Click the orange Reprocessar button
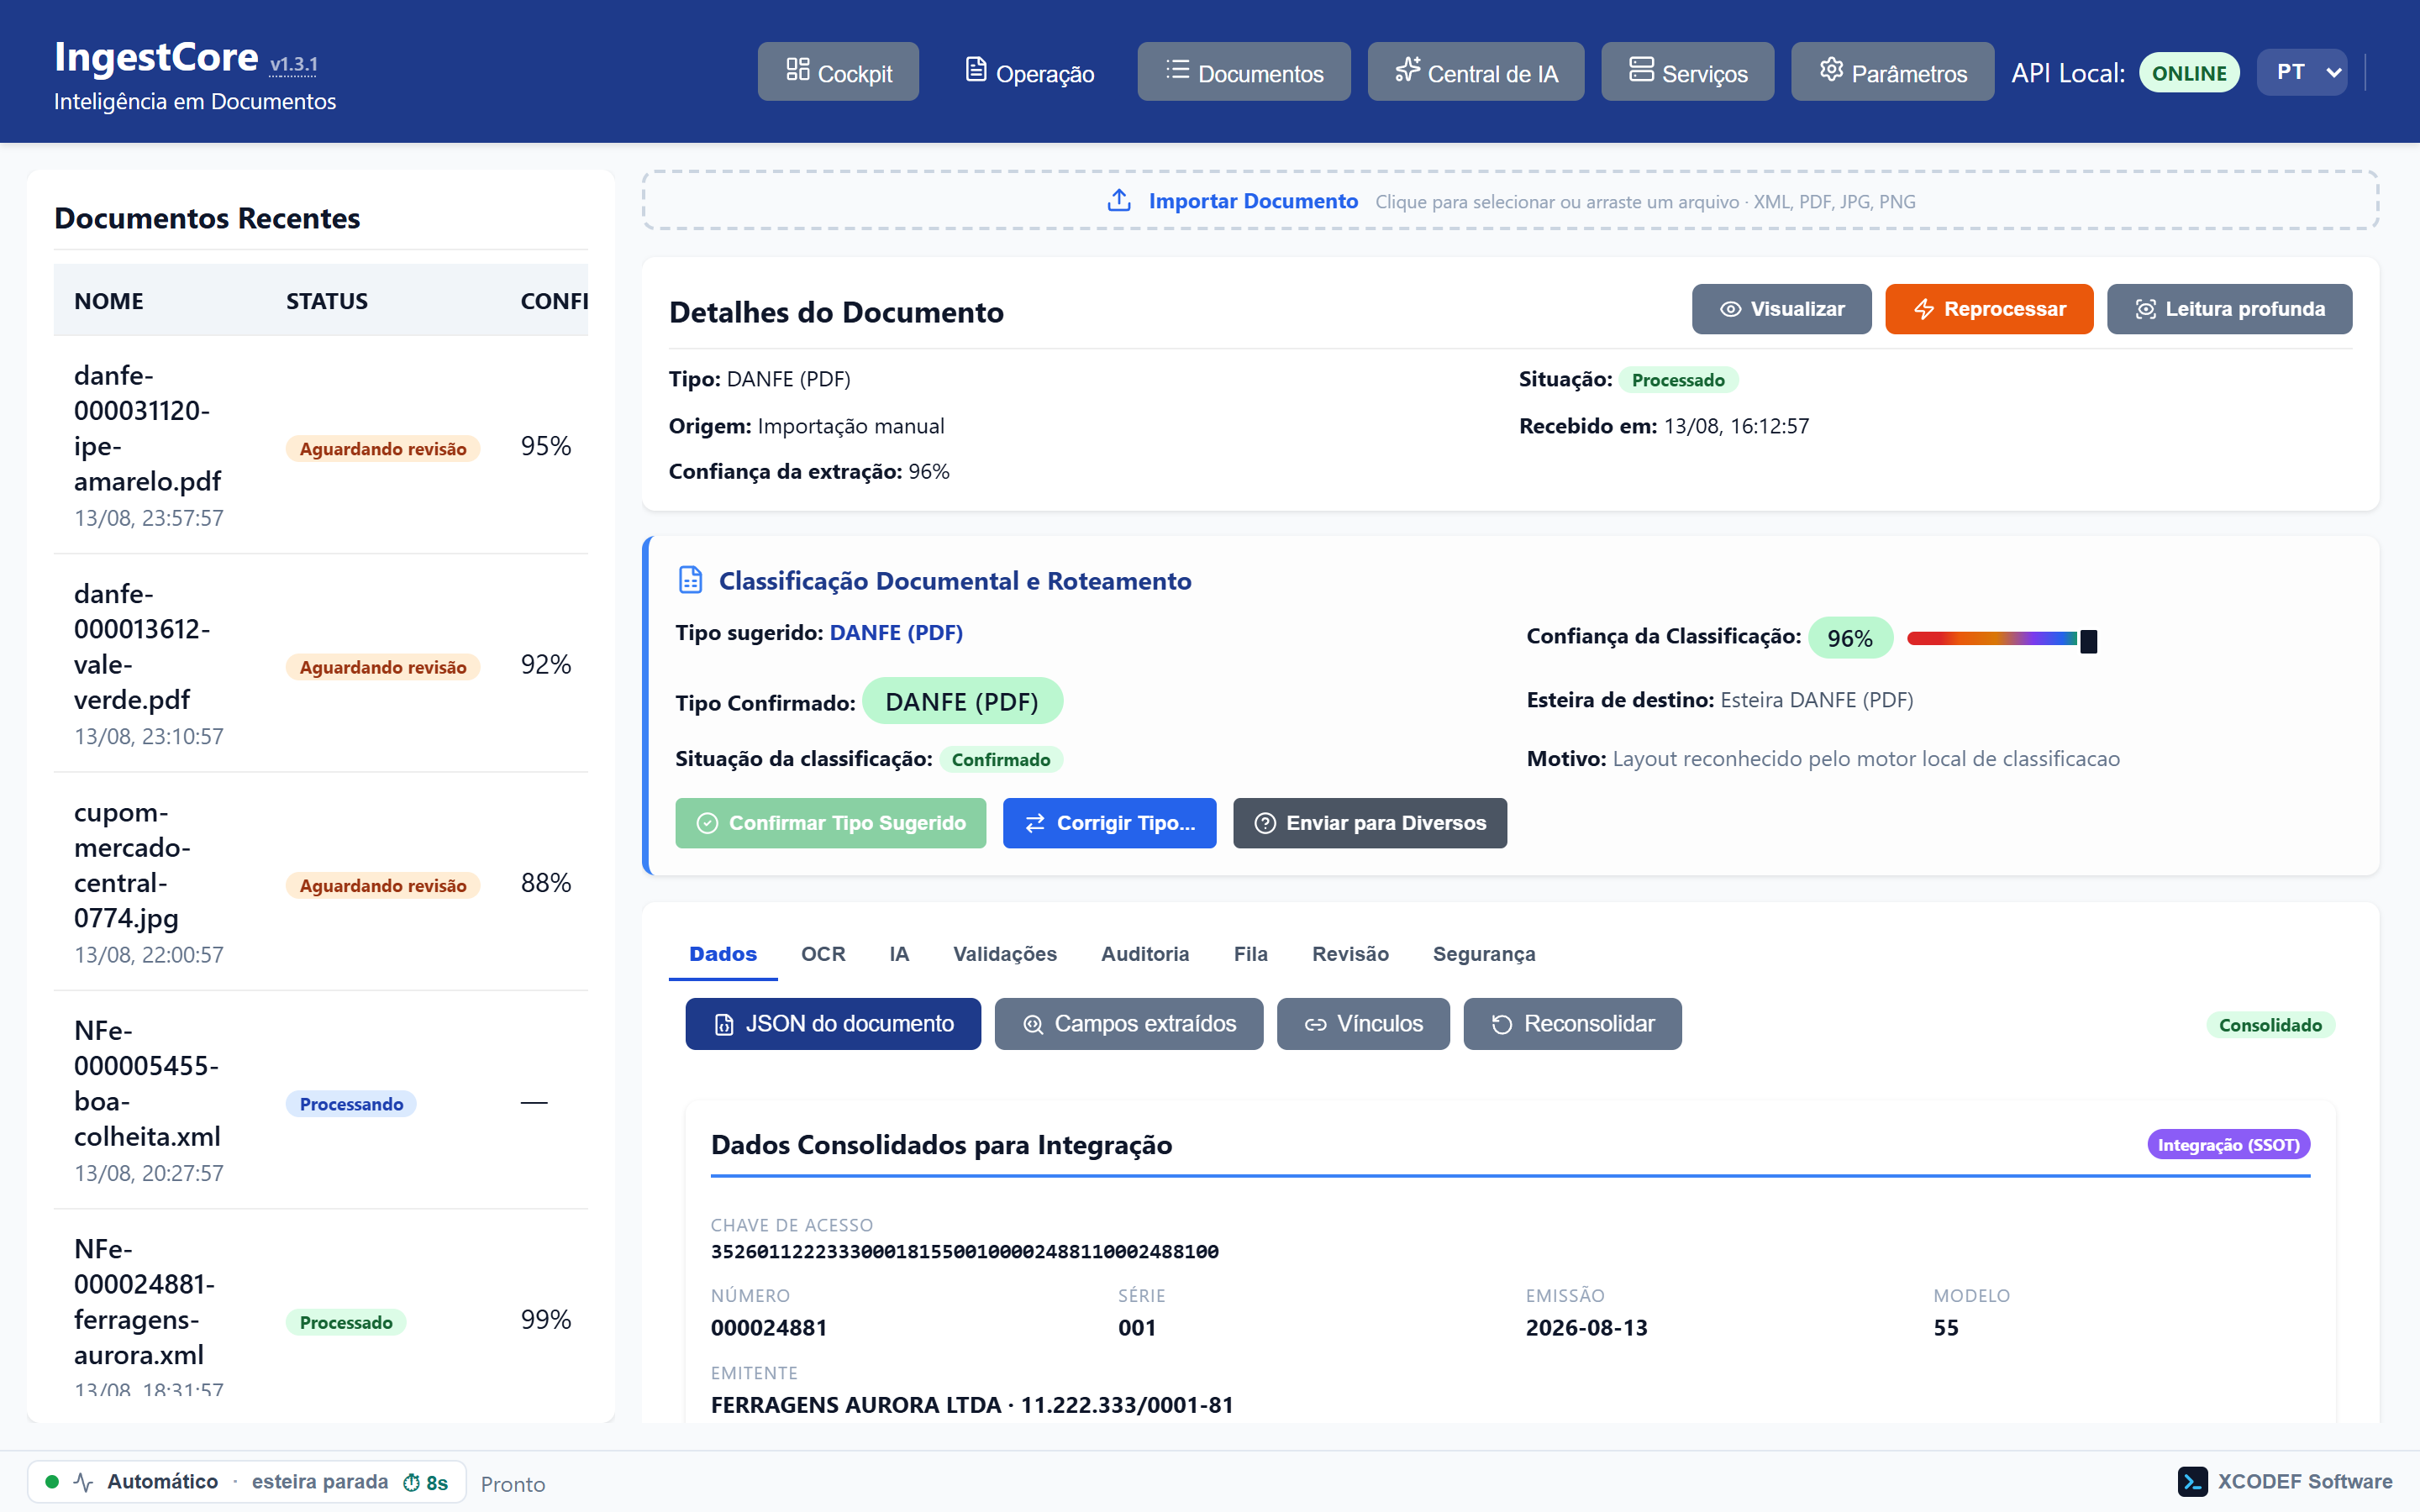This screenshot has width=2420, height=1512. [1989, 309]
